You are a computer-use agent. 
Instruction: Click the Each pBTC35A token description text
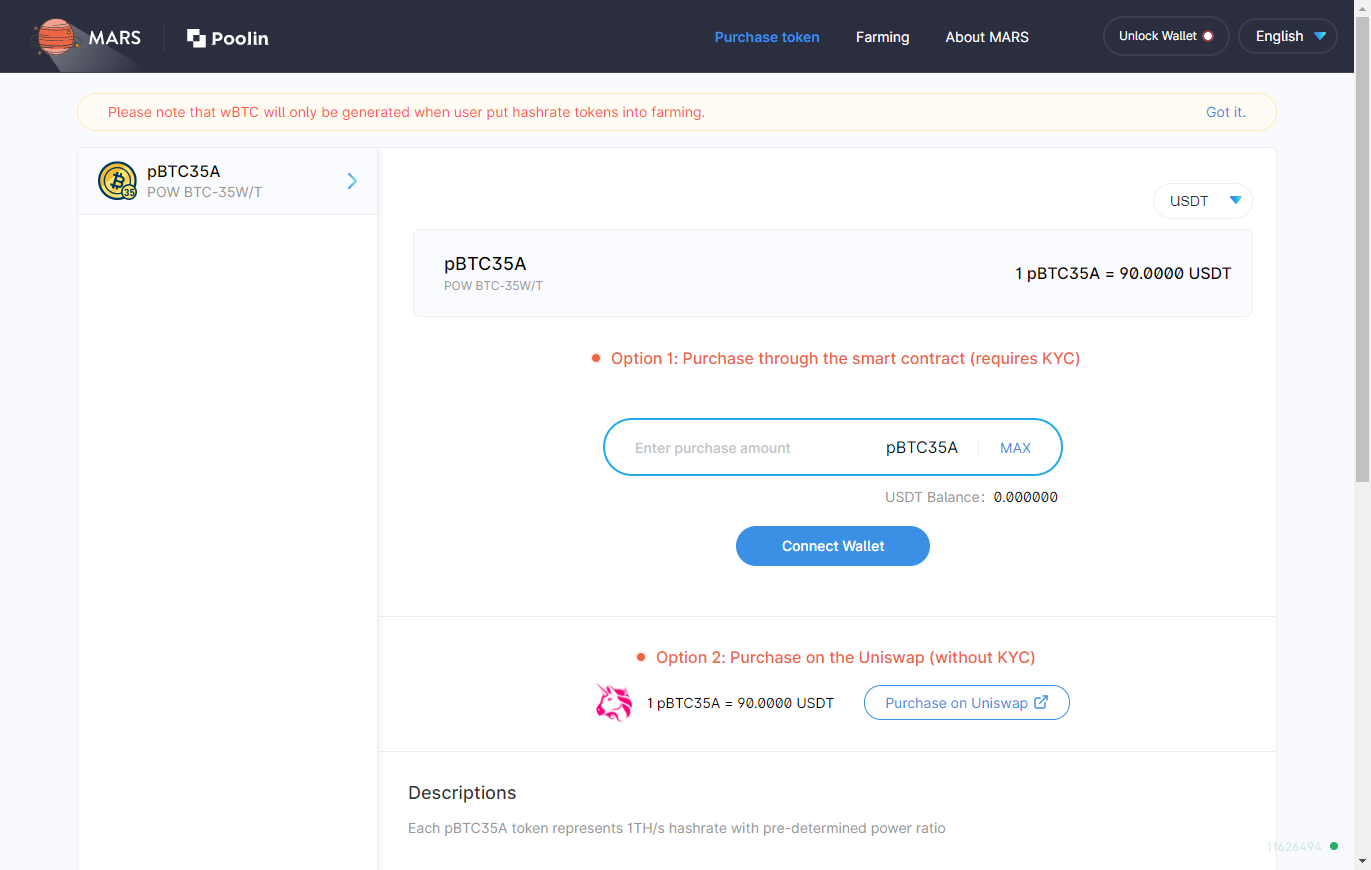[676, 828]
